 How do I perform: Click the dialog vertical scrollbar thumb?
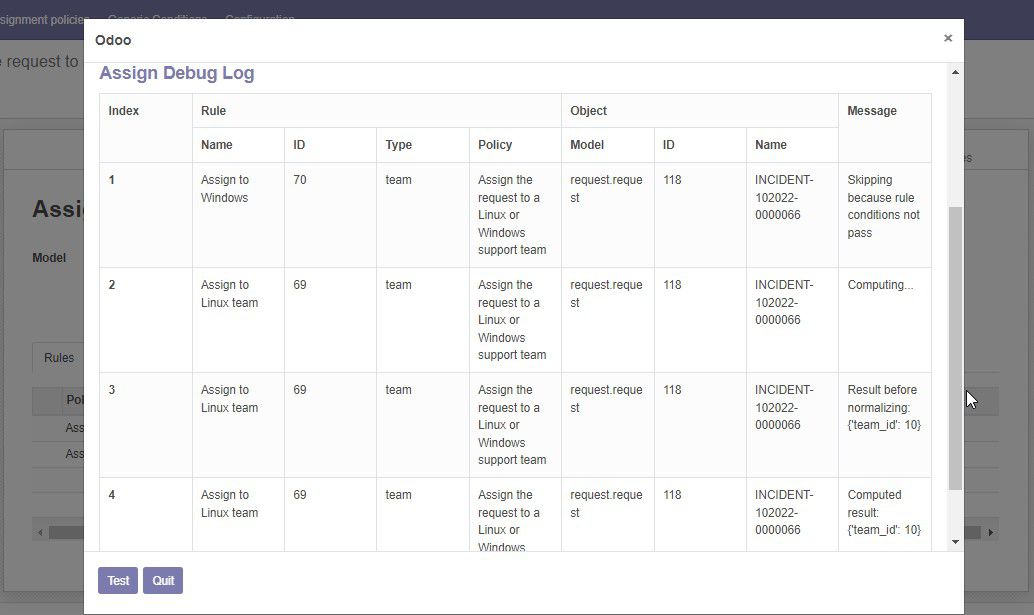click(x=955, y=348)
